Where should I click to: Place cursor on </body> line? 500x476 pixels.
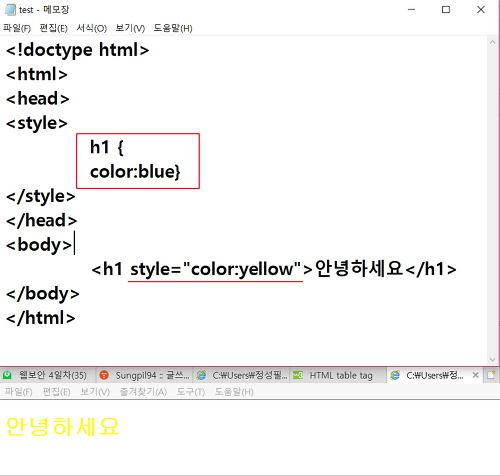pyautogui.click(x=43, y=294)
